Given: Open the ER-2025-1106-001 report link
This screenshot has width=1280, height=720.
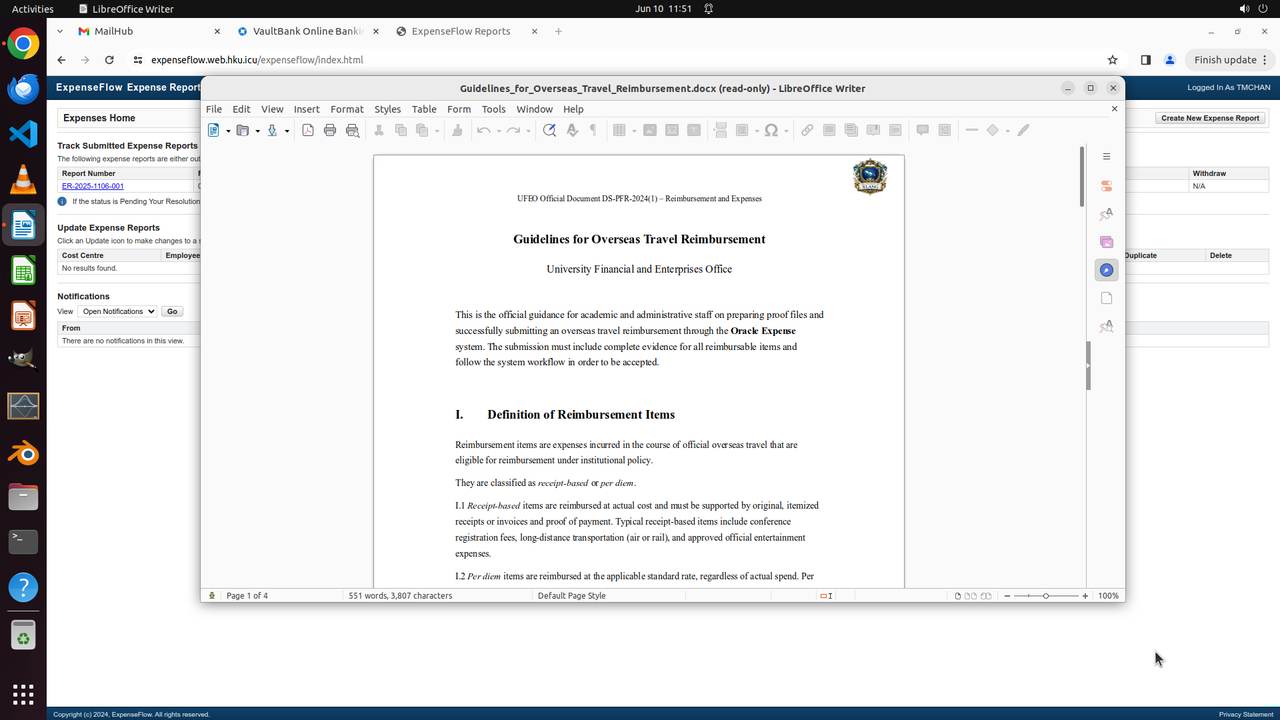Looking at the screenshot, I should 93,186.
